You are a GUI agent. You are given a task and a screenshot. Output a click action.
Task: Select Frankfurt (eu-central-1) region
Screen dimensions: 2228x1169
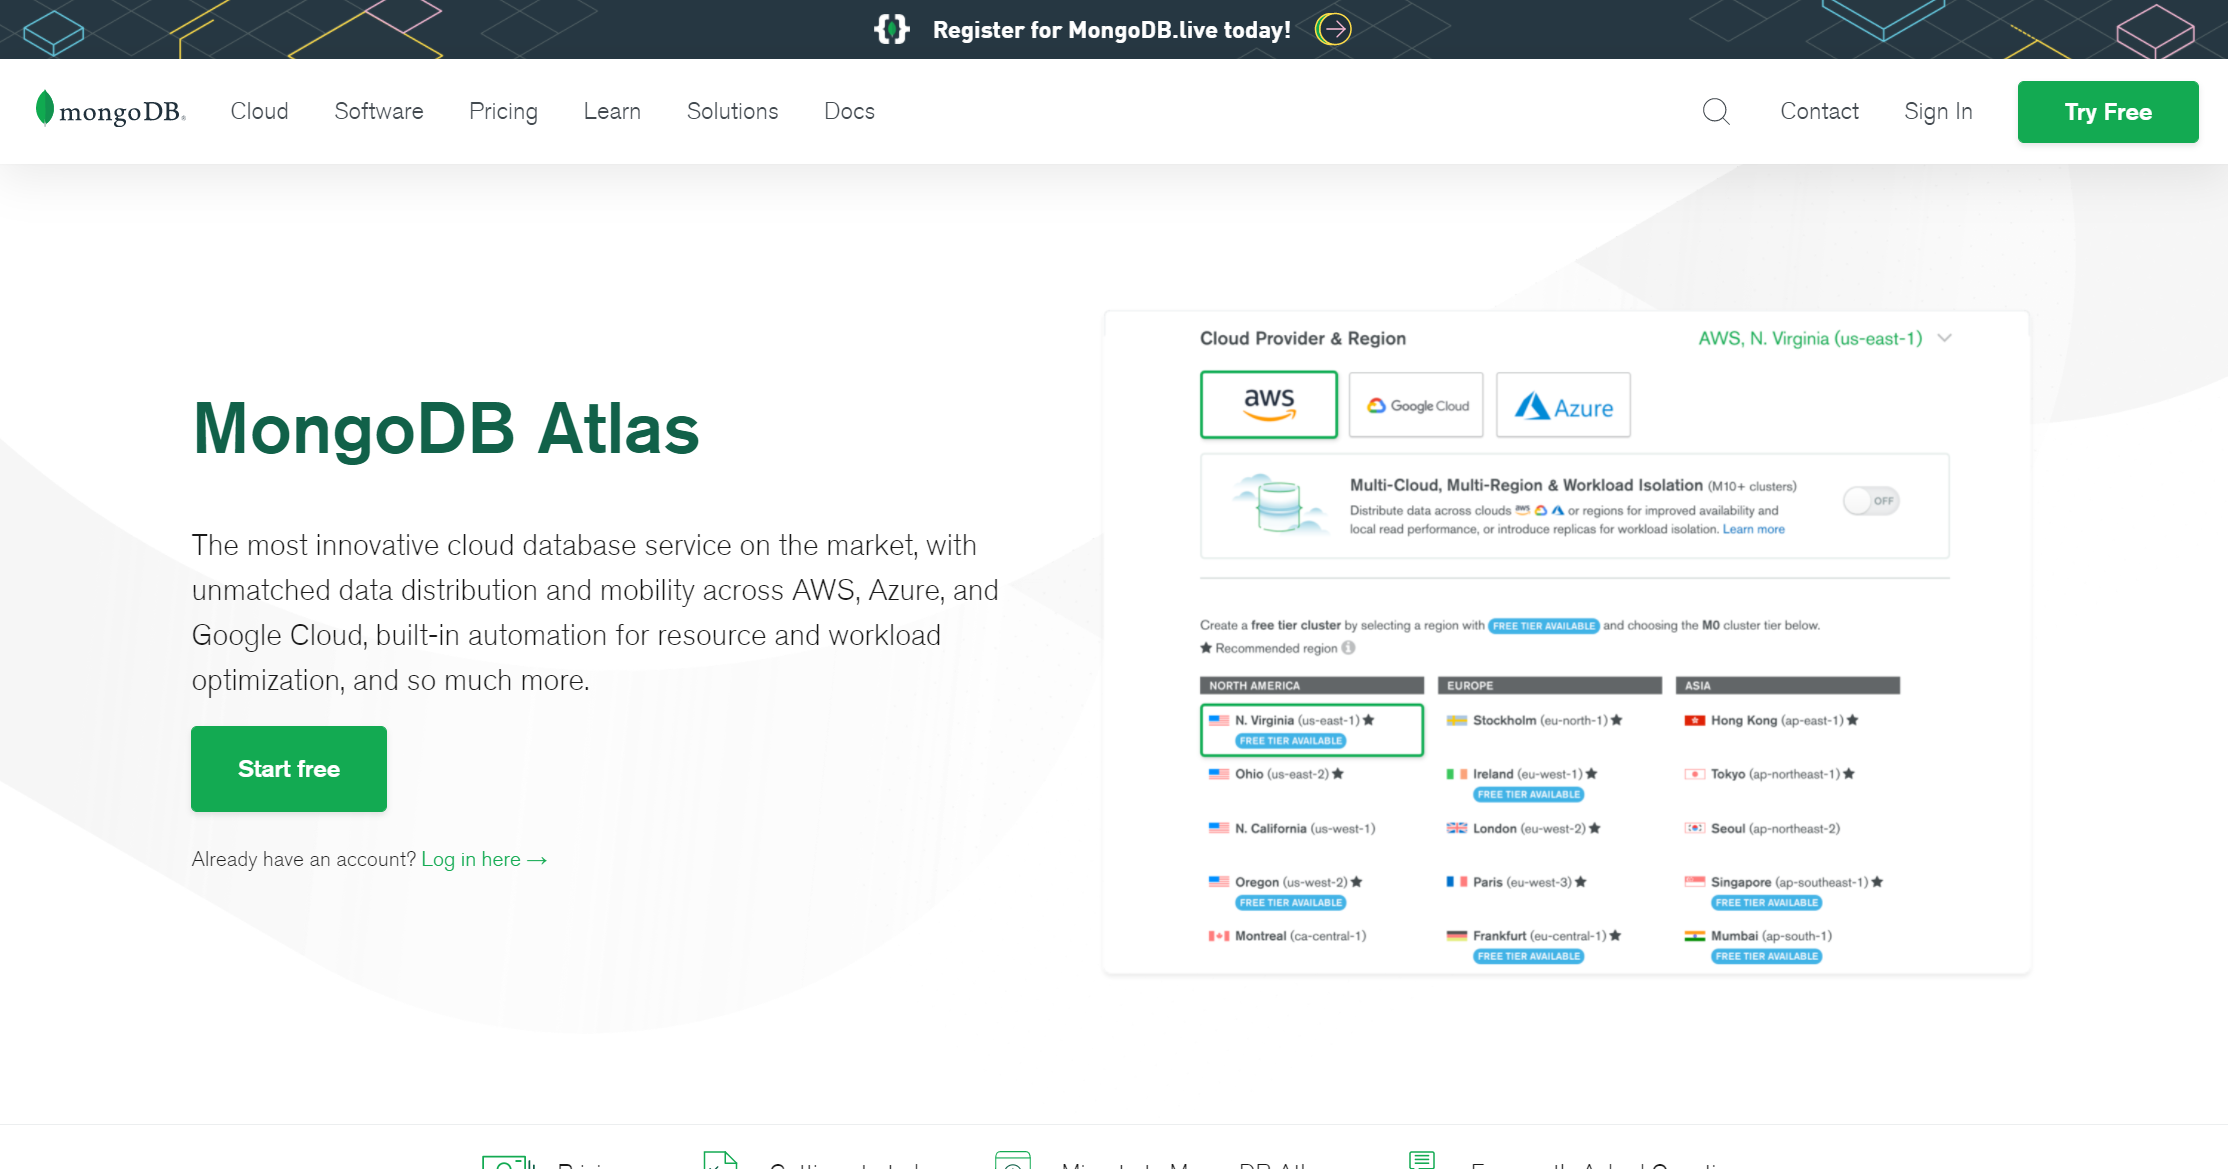(1538, 936)
